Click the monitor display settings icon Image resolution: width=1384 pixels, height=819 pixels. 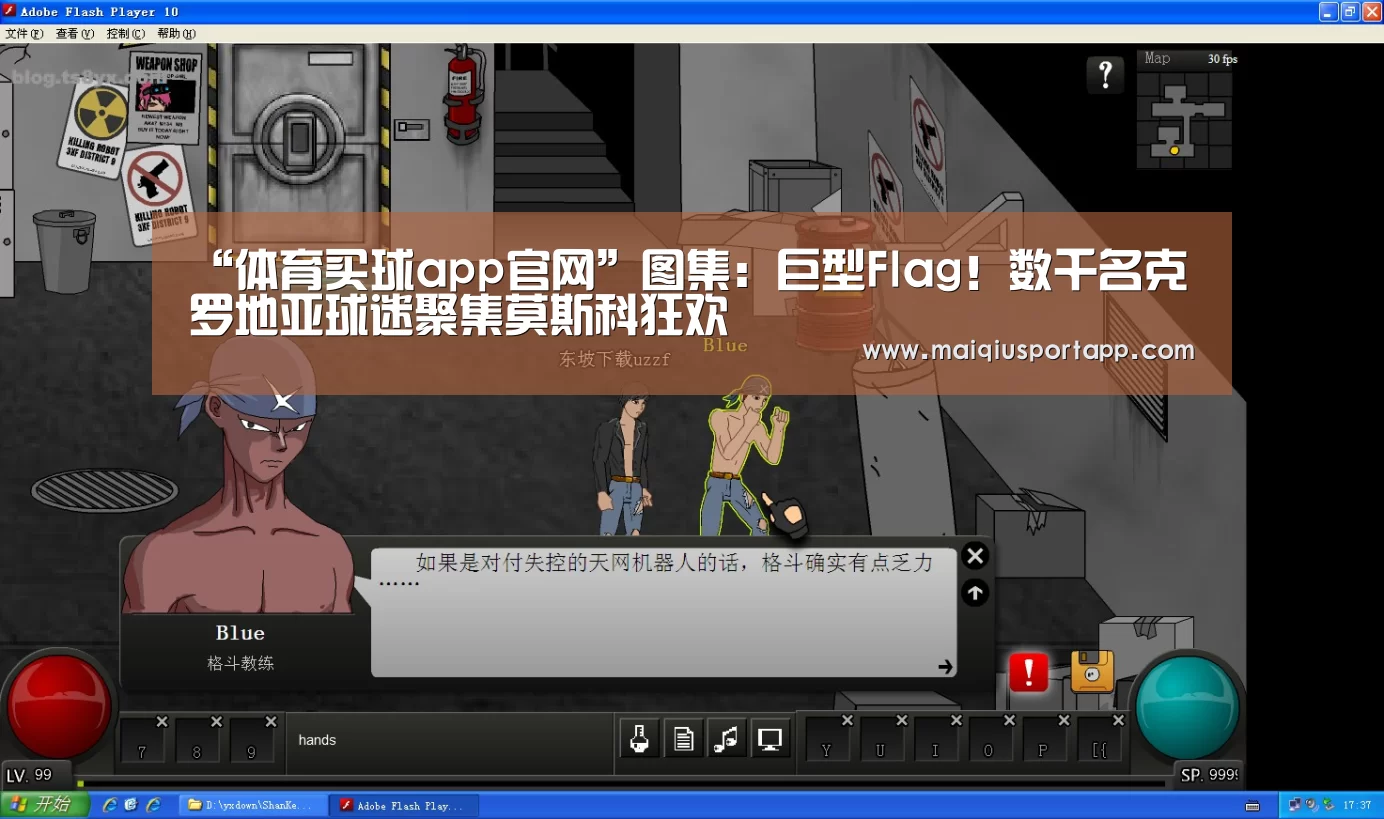(x=770, y=739)
